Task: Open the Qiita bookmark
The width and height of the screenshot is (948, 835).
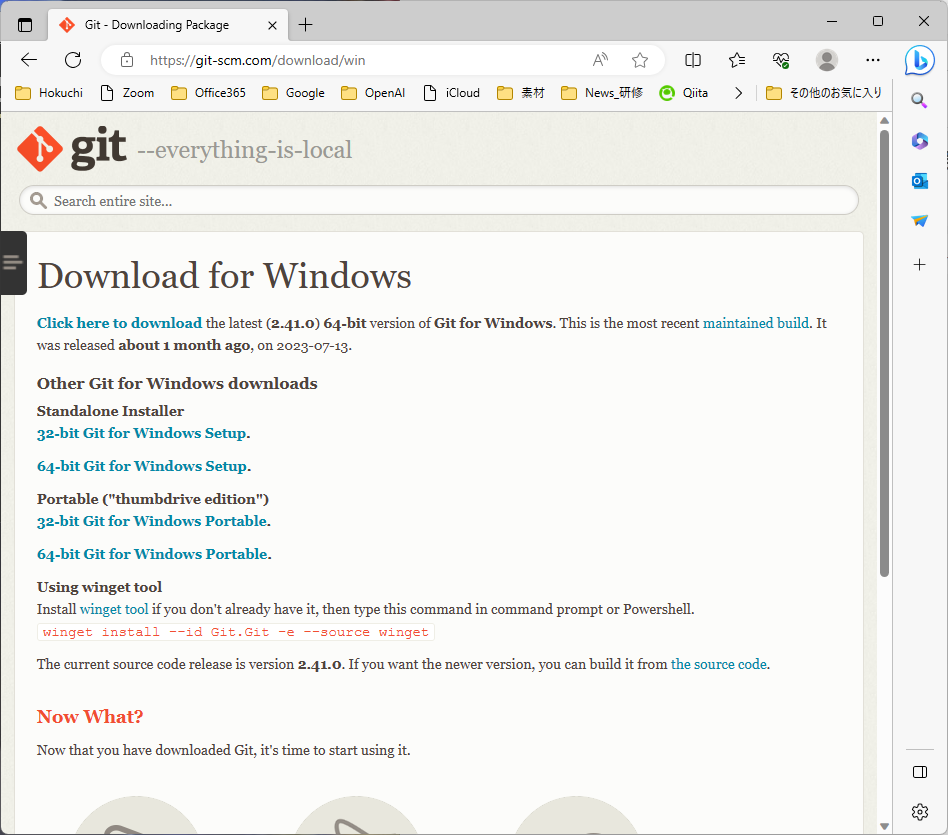Action: click(x=684, y=93)
